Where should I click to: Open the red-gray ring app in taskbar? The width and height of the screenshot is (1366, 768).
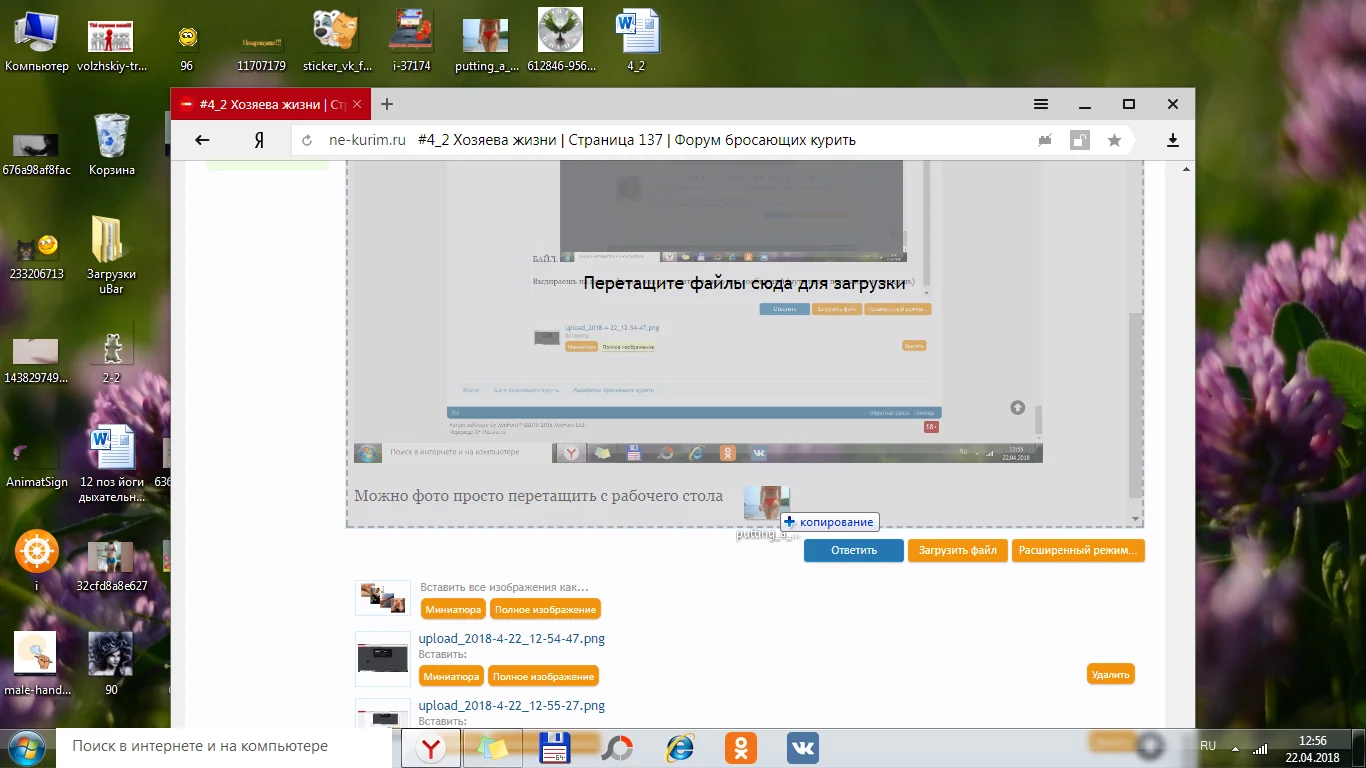pos(617,747)
